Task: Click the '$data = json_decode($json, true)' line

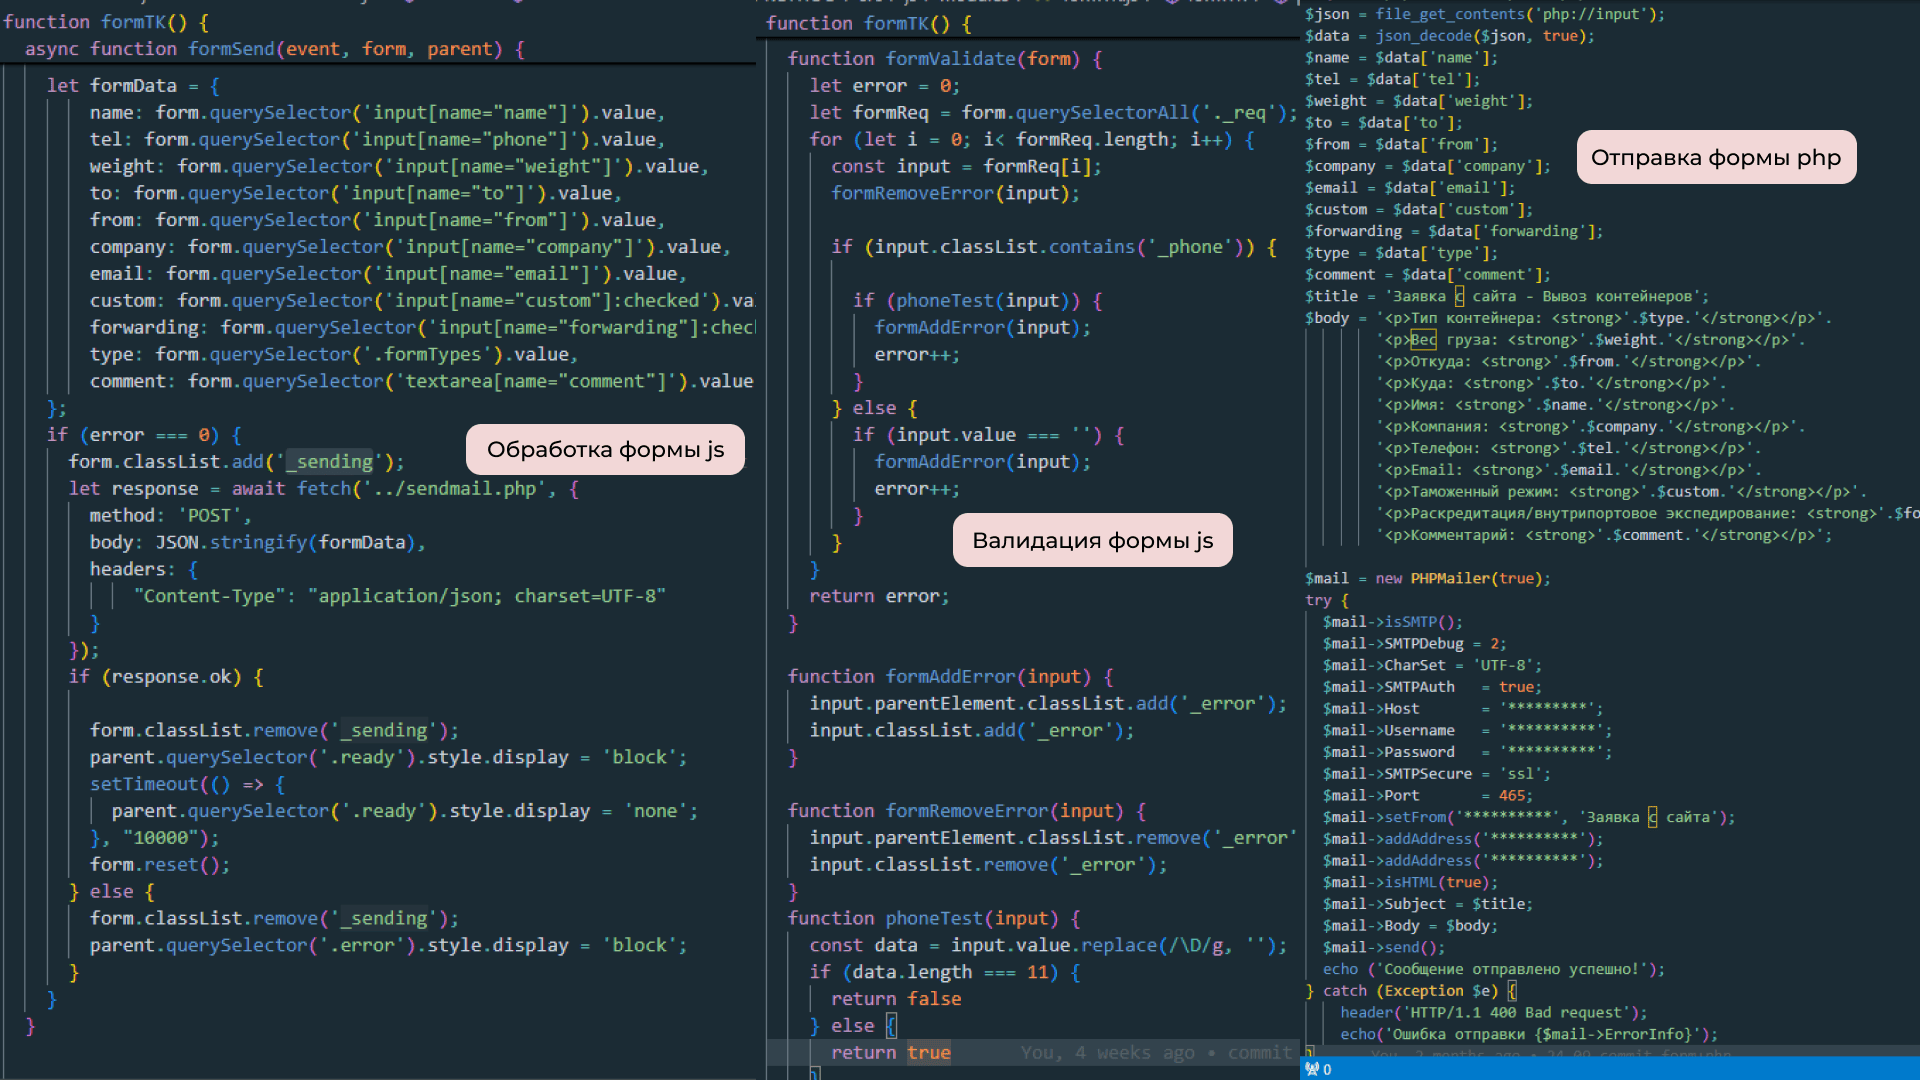Action: (x=1450, y=36)
